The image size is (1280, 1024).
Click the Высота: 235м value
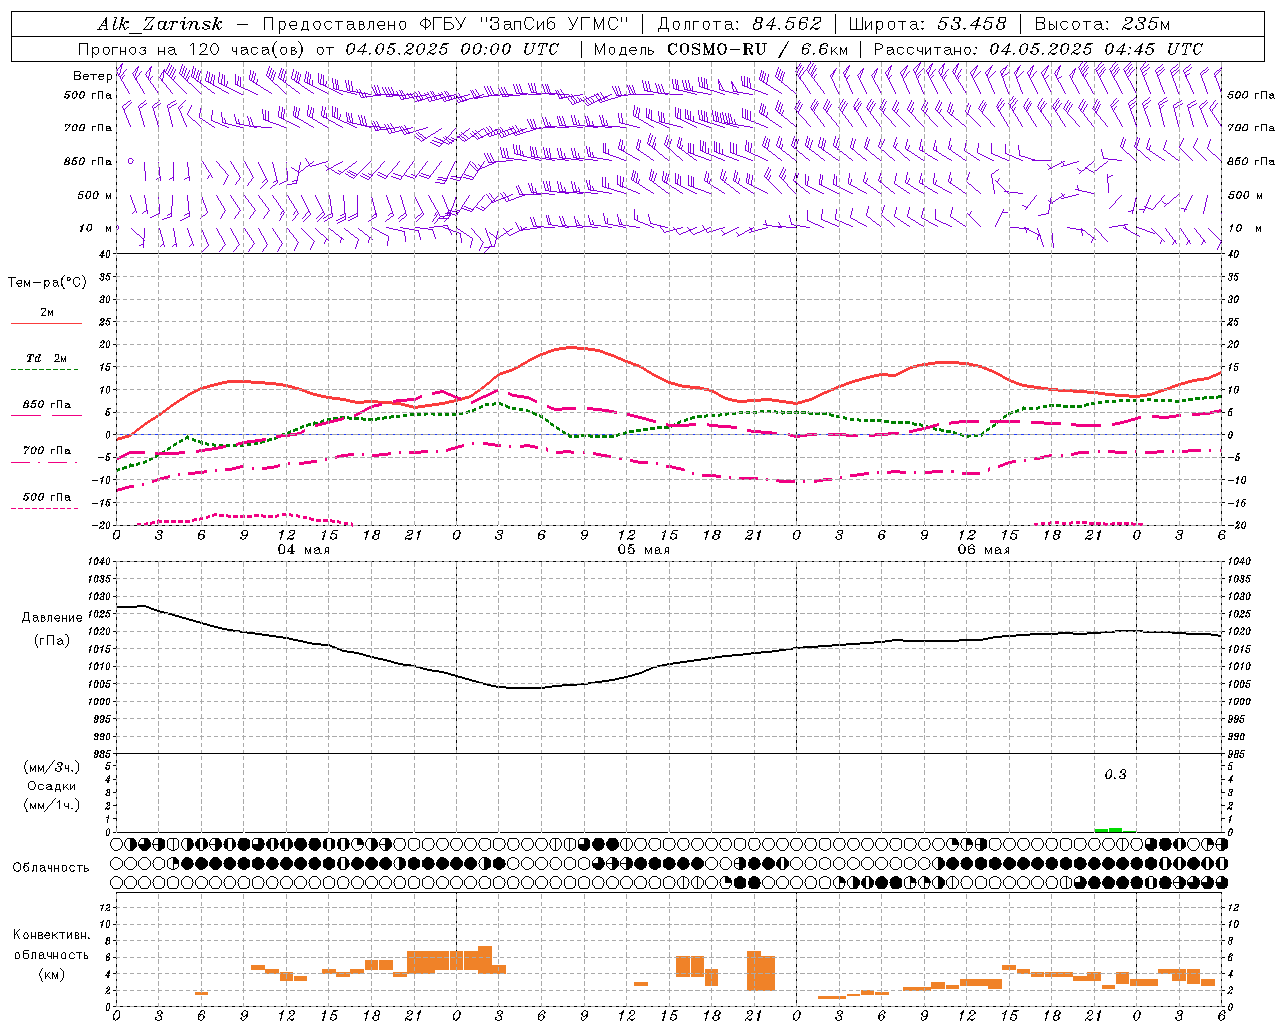[x=1102, y=24]
